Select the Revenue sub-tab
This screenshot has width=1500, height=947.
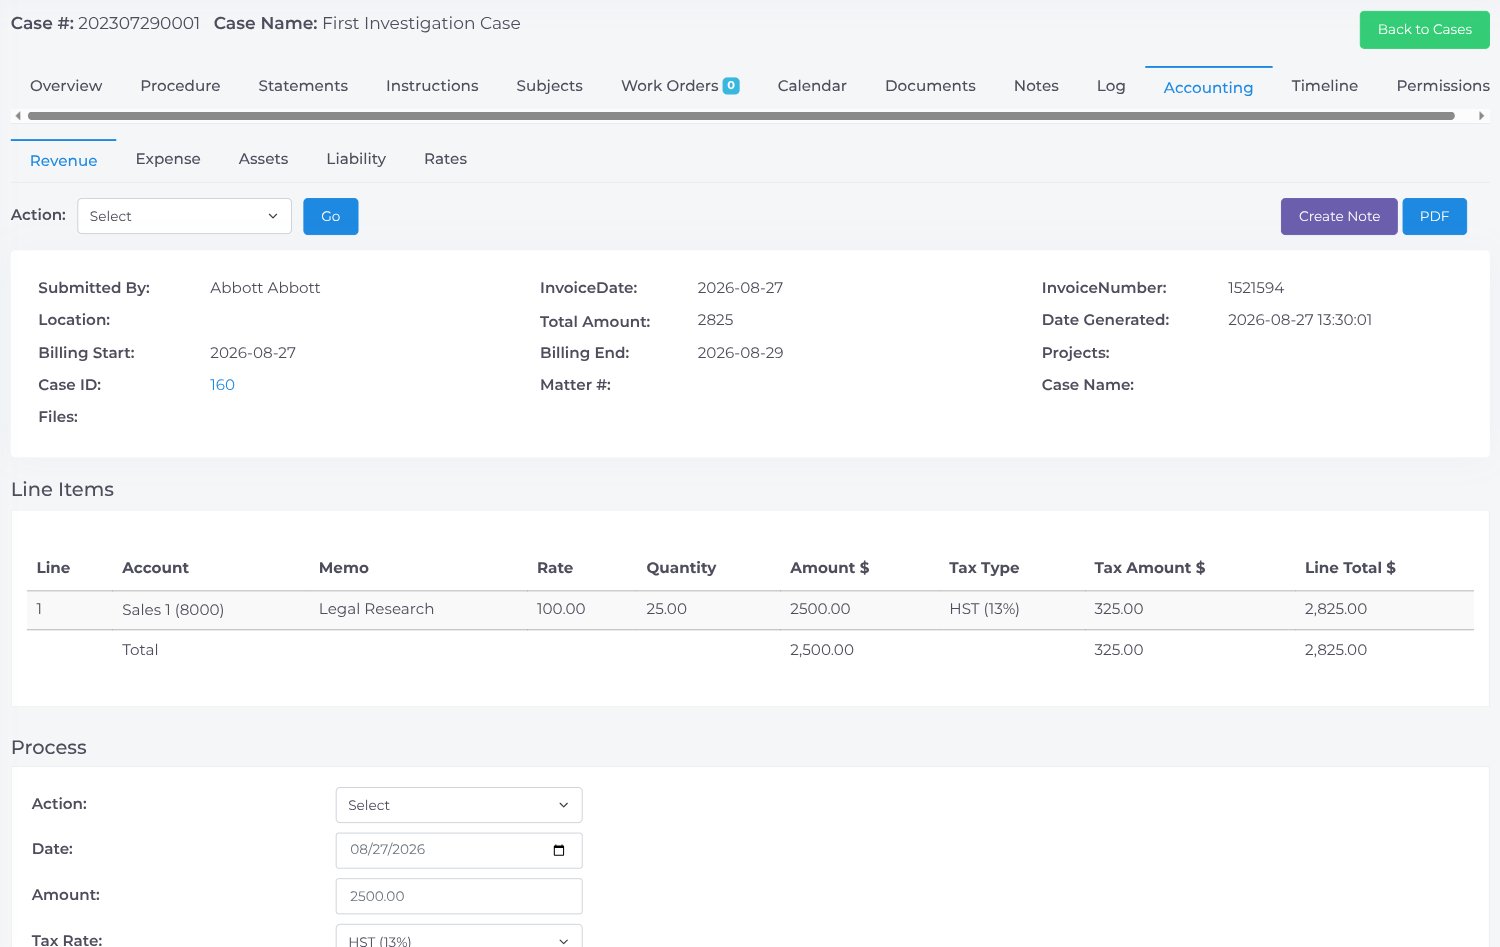[x=64, y=161]
